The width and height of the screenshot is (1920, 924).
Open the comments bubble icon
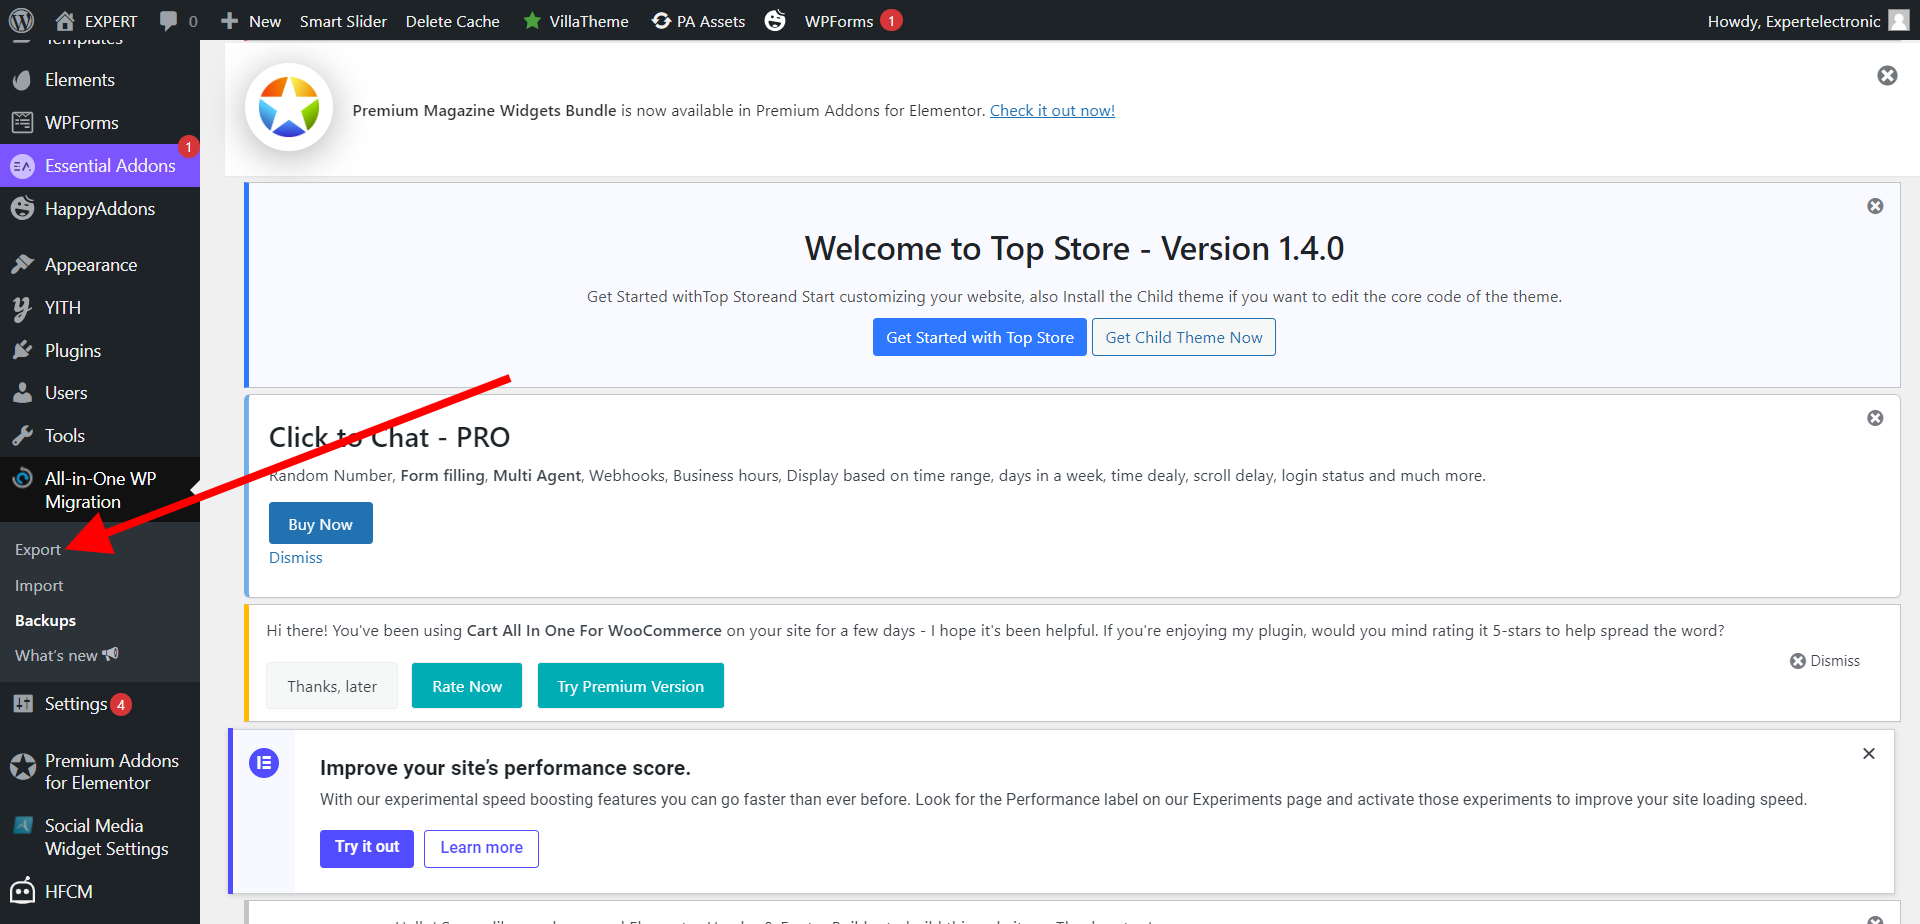tap(169, 21)
